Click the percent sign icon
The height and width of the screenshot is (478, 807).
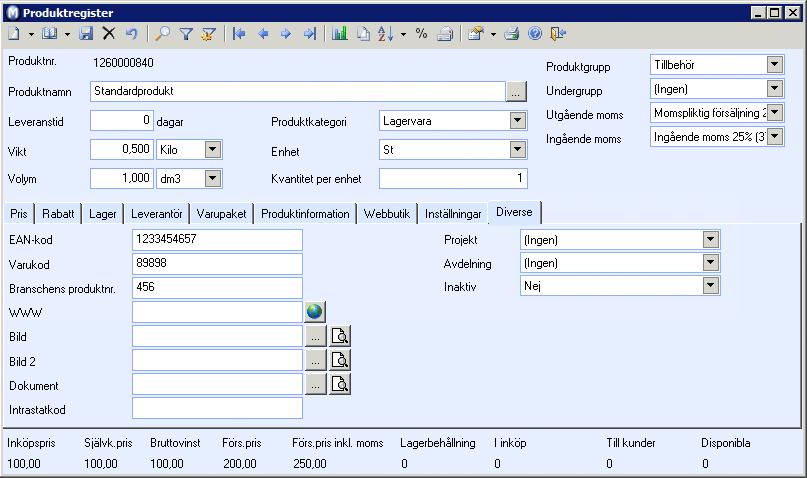click(421, 33)
